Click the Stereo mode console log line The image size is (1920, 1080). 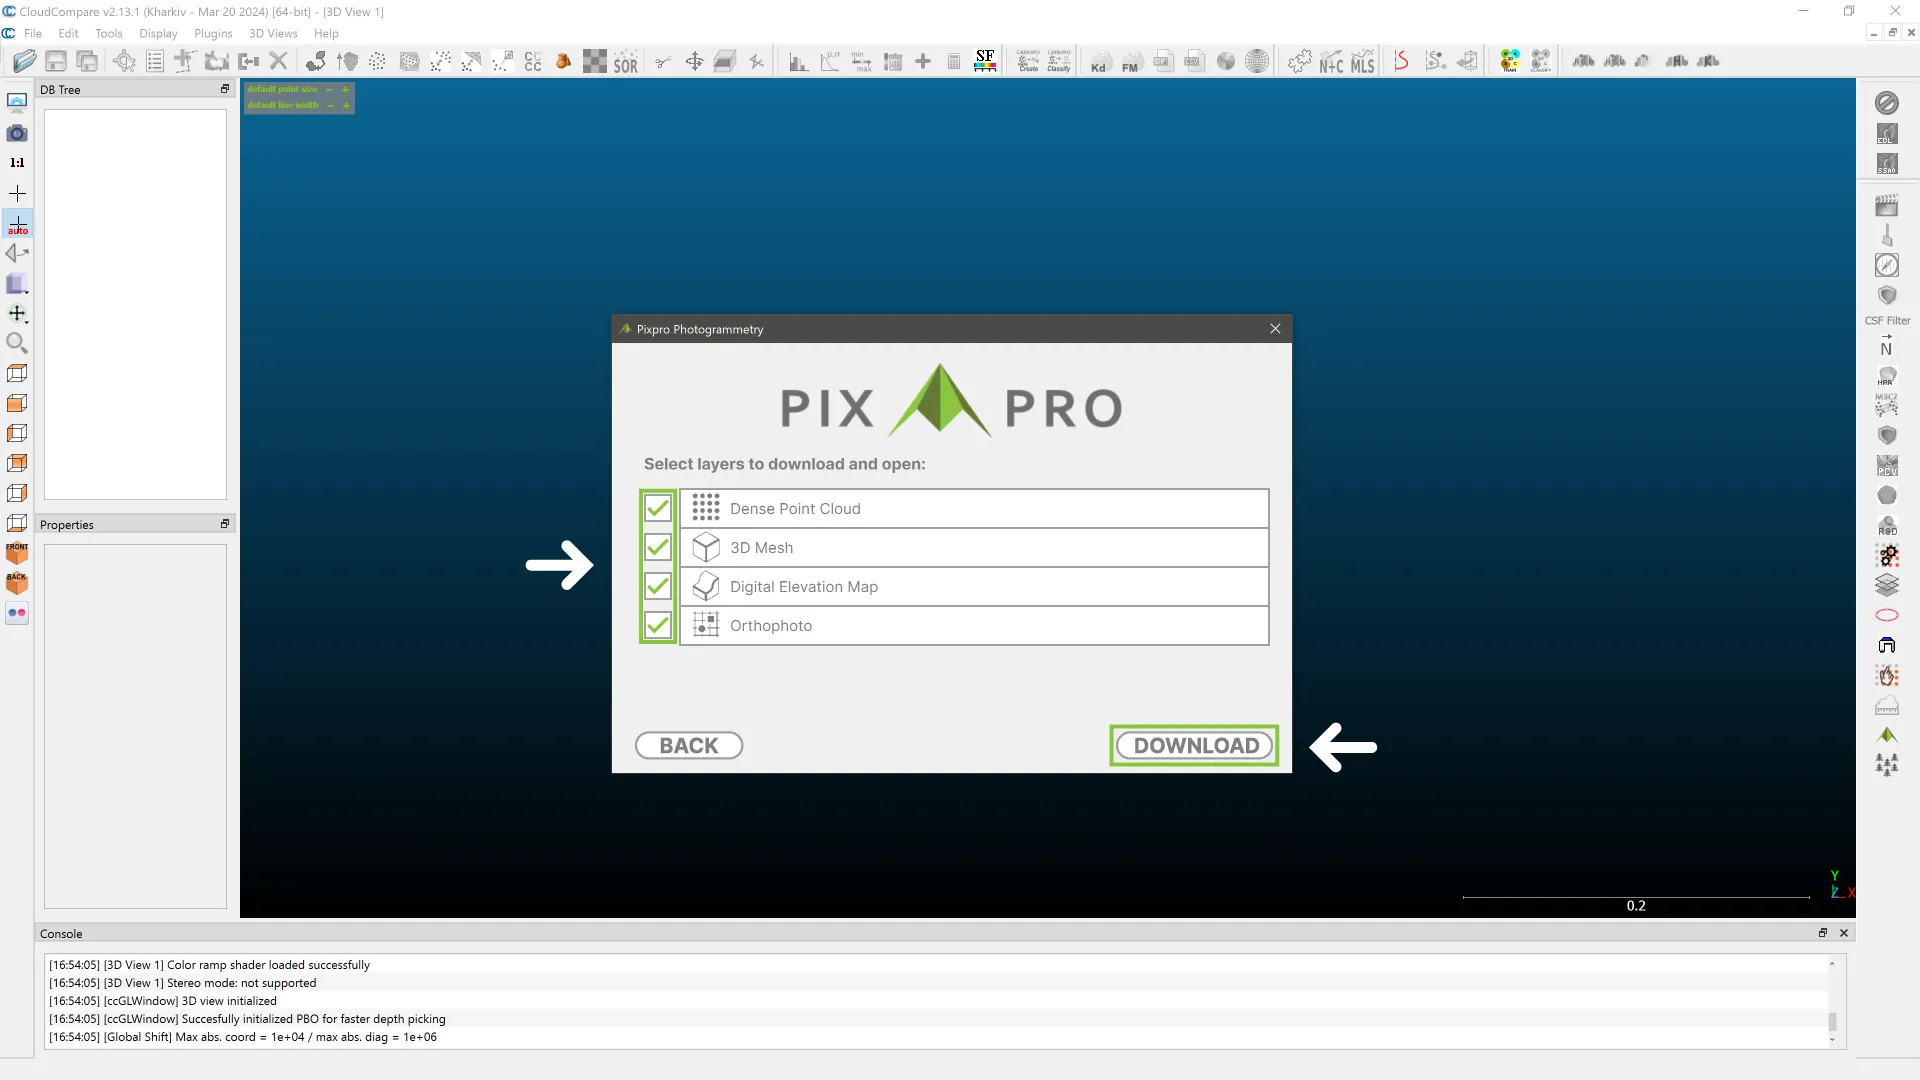[183, 983]
